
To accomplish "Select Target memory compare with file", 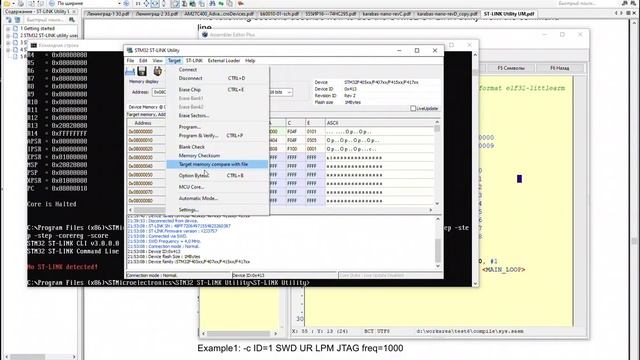I will (x=218, y=164).
